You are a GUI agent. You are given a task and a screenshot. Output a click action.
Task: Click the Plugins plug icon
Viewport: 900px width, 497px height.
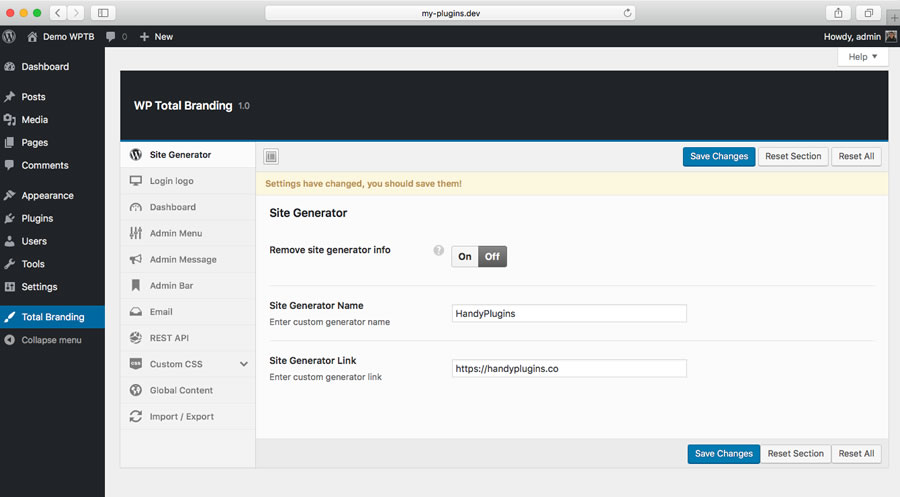click(x=9, y=218)
